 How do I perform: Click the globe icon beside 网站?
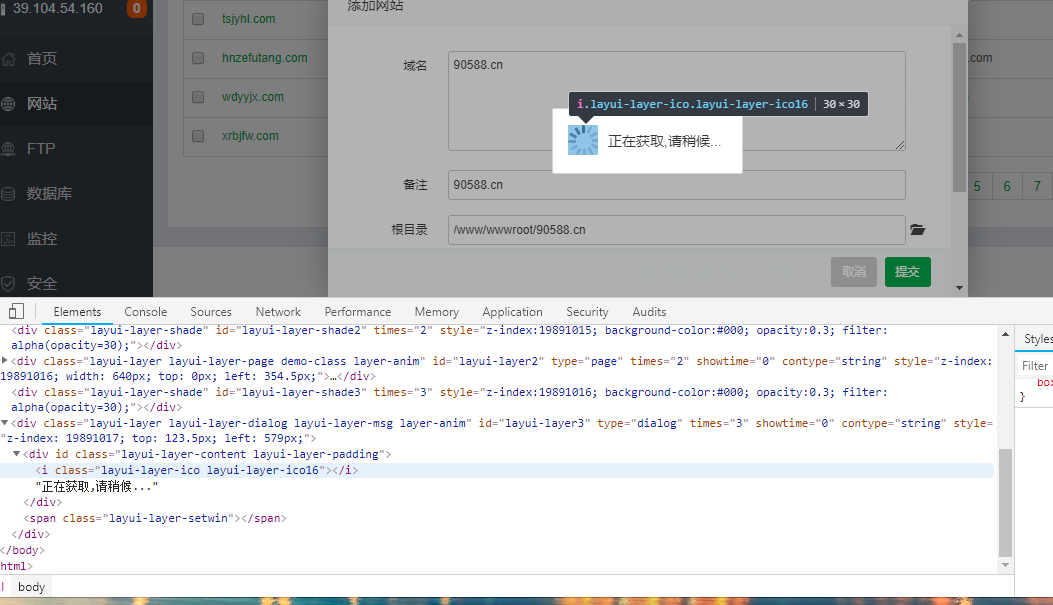click(x=8, y=104)
